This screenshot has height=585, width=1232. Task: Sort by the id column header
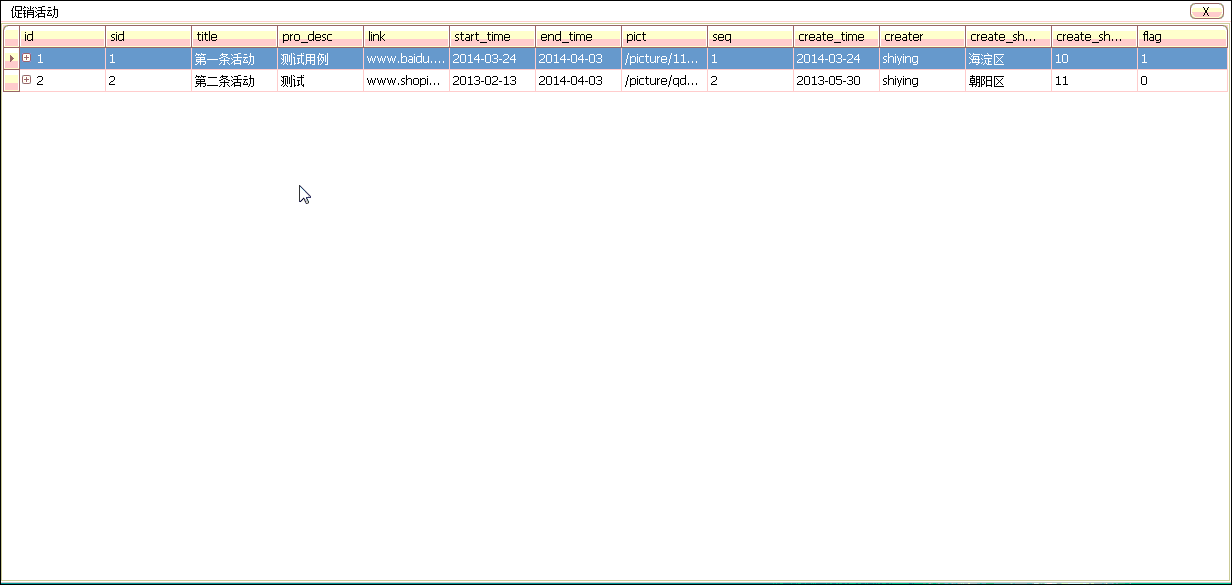[62, 37]
